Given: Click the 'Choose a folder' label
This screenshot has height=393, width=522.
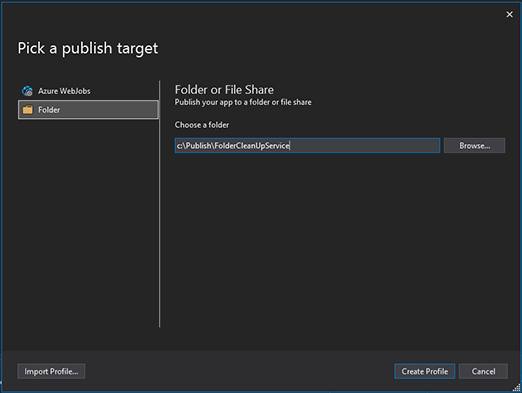Looking at the screenshot, I should coord(202,125).
